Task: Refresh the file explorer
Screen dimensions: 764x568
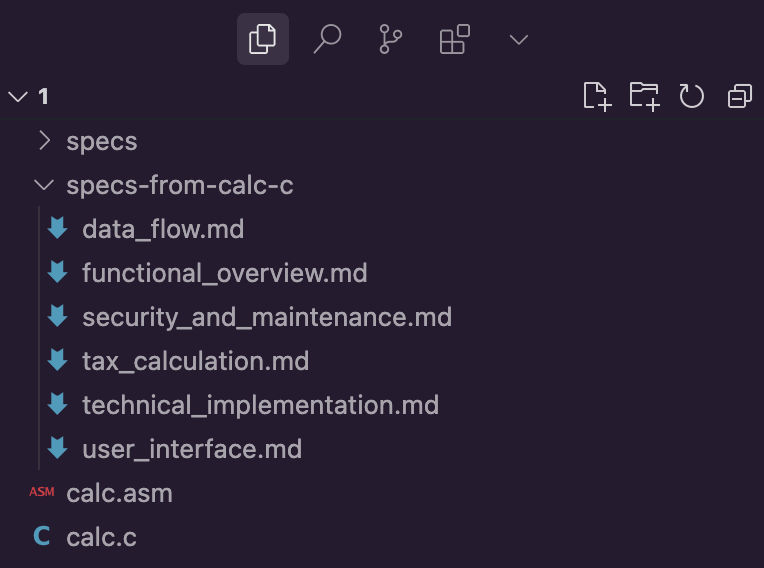Action: click(691, 96)
